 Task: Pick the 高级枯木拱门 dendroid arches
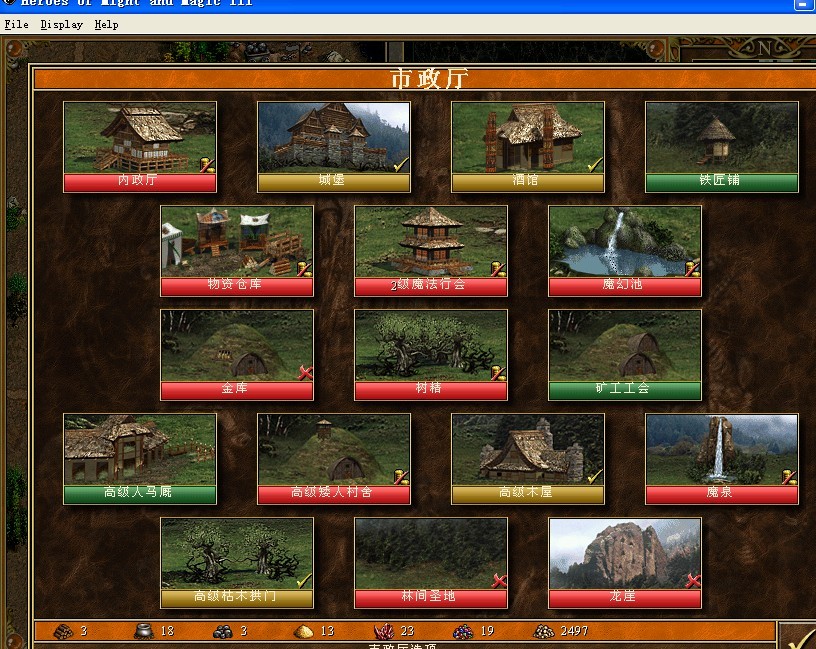click(x=237, y=563)
